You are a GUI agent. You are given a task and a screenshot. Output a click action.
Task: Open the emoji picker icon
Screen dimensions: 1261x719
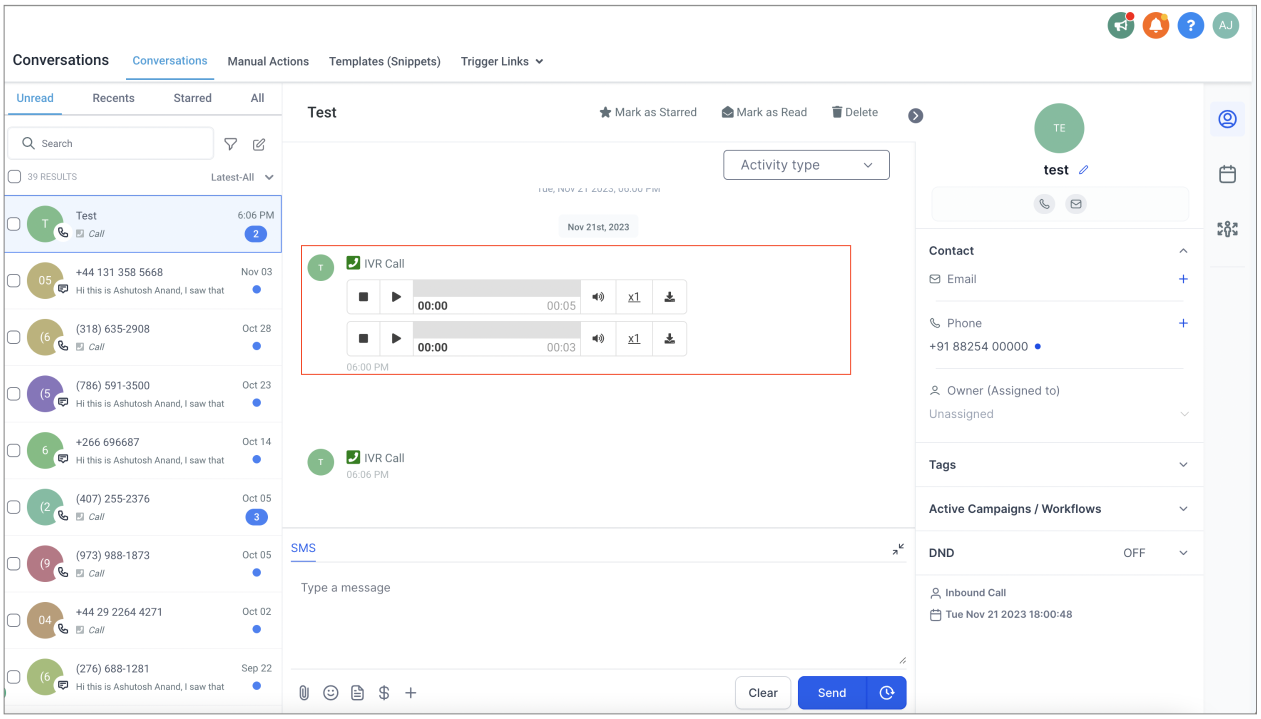tap(331, 693)
